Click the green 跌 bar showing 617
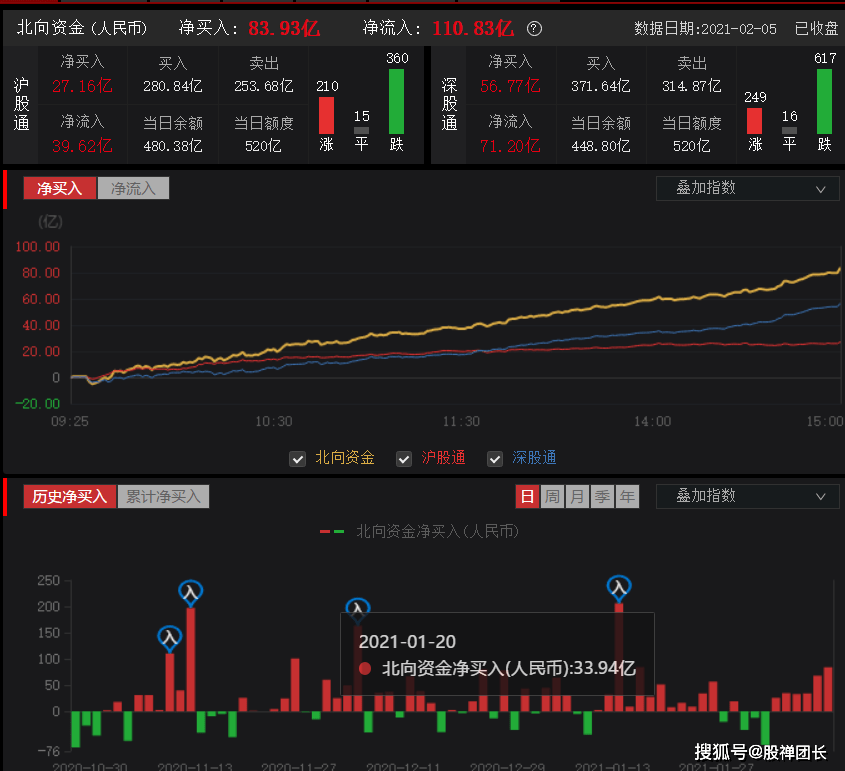845x771 pixels. pyautogui.click(x=824, y=101)
